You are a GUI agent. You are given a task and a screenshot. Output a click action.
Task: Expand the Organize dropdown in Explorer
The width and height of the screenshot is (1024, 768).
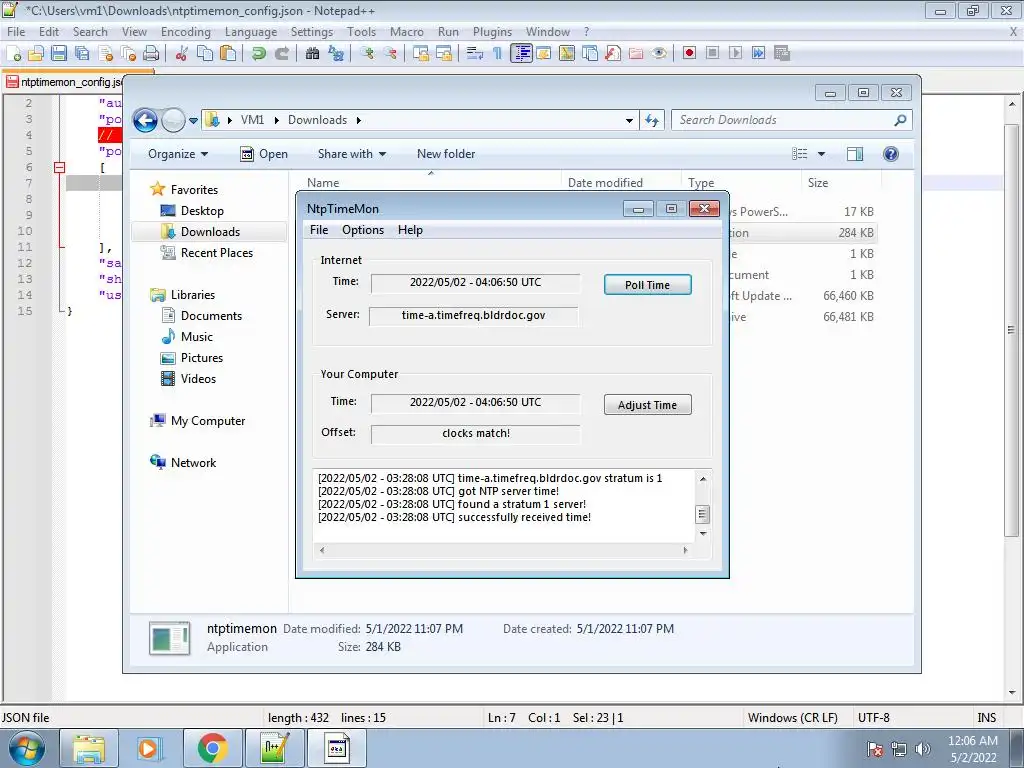tap(178, 154)
